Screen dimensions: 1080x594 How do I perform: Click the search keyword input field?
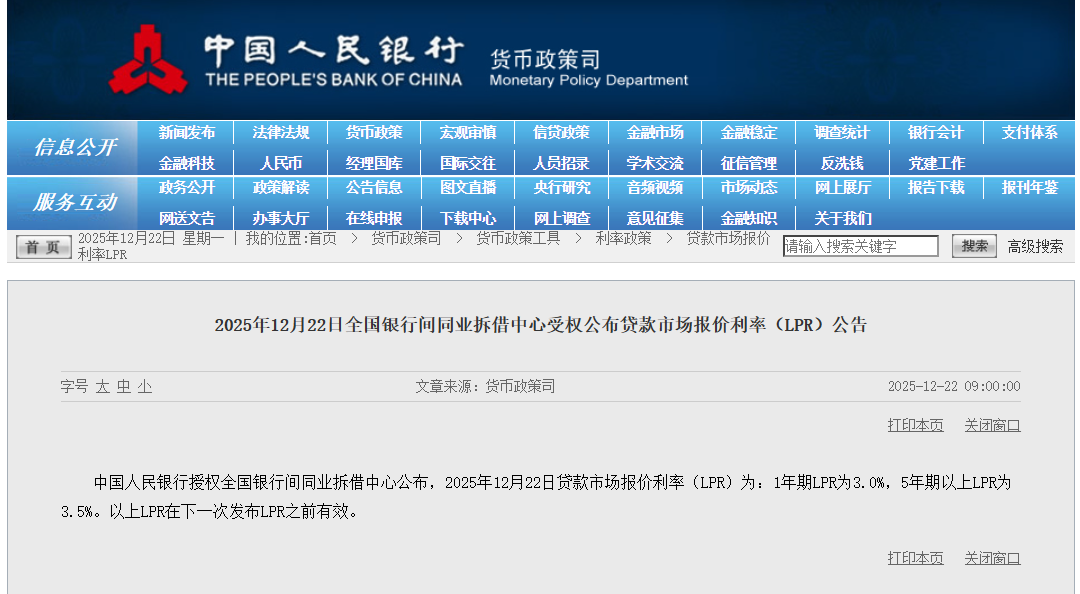860,246
